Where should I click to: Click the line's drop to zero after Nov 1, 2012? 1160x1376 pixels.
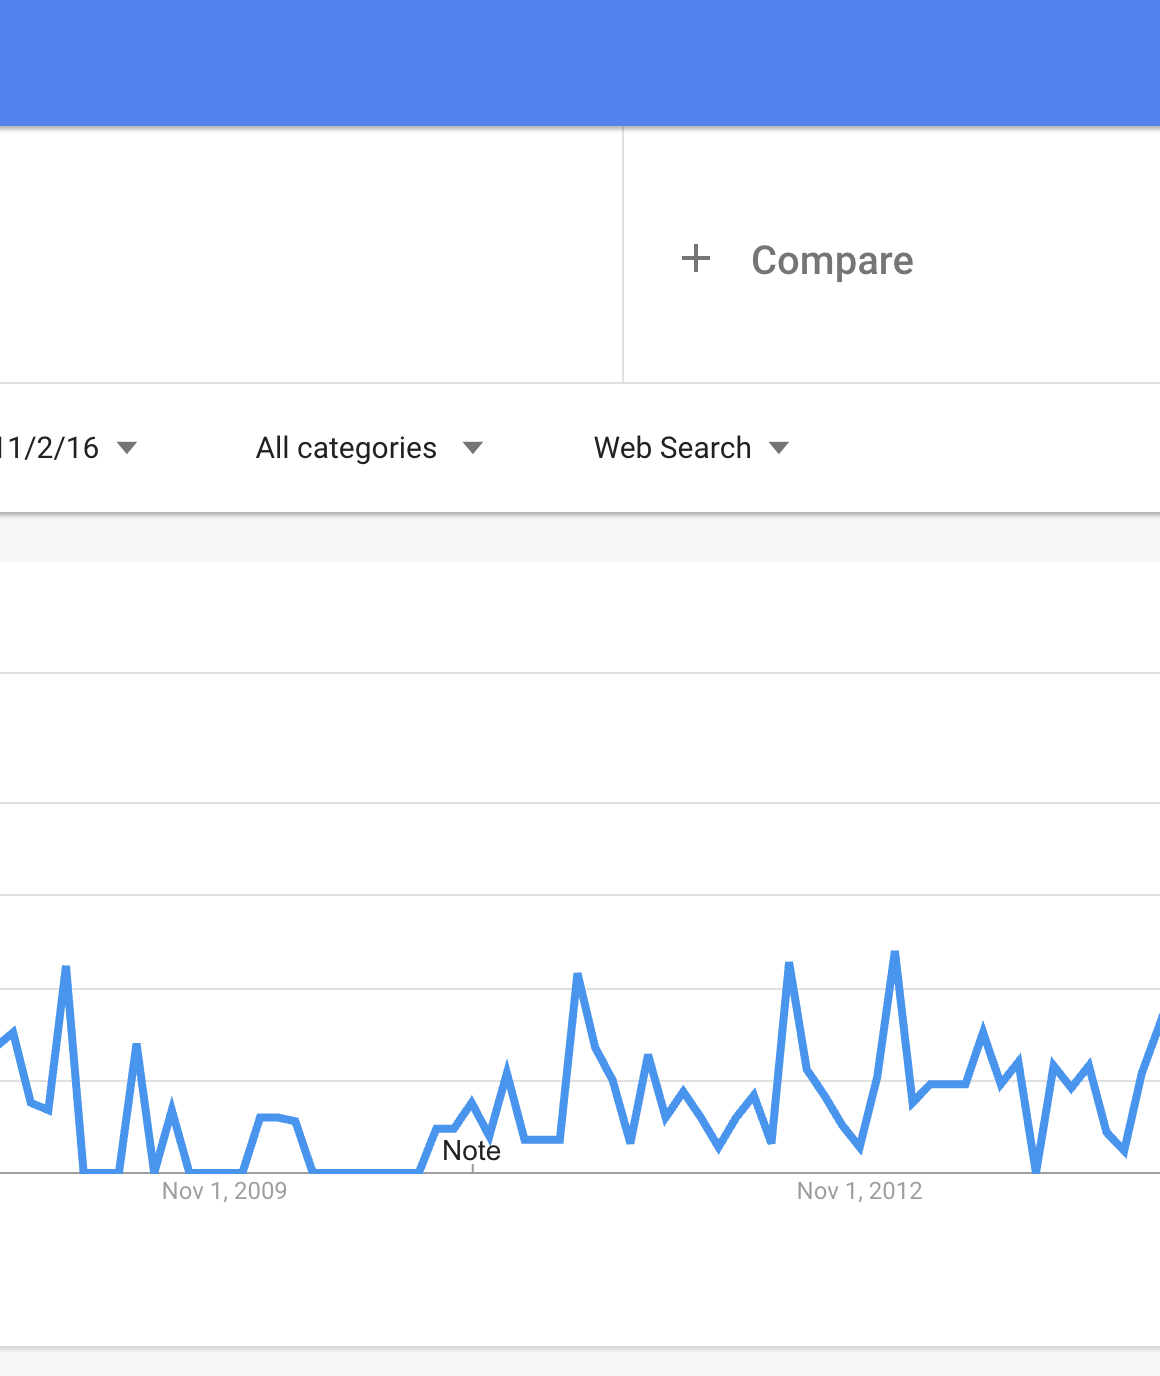tap(1036, 1168)
